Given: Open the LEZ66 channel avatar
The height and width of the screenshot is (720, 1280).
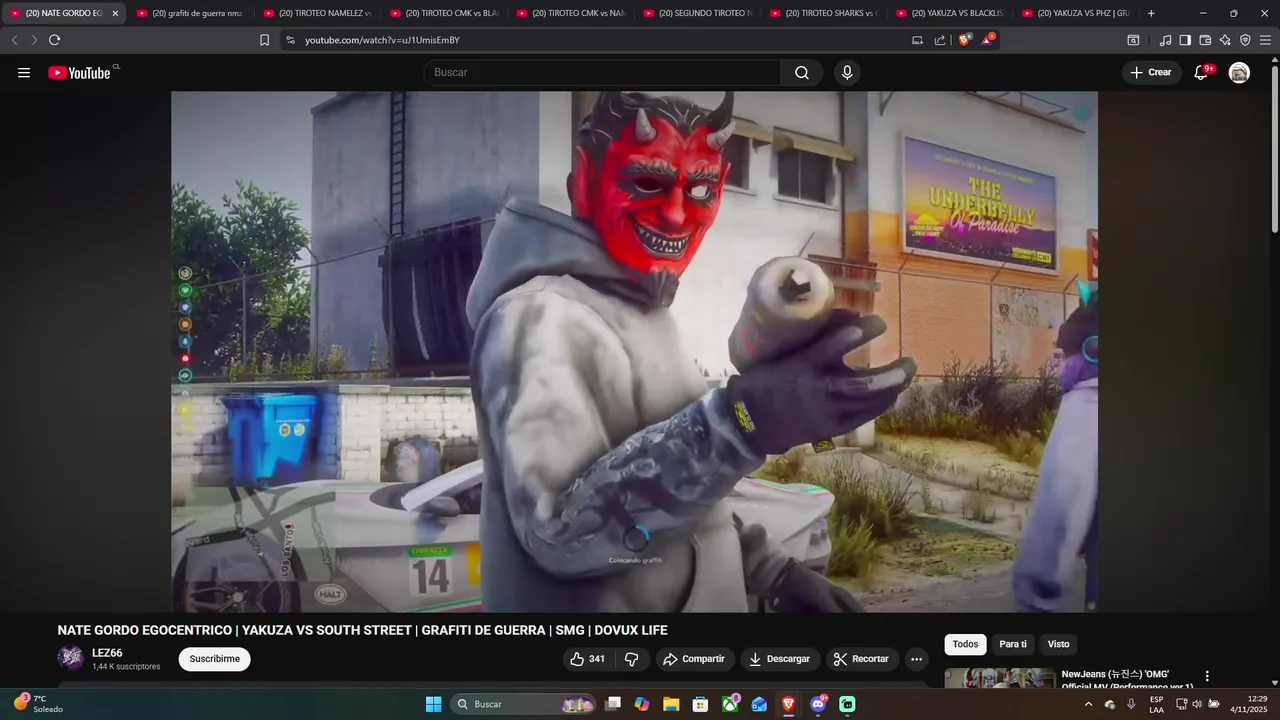Looking at the screenshot, I should coord(71,658).
